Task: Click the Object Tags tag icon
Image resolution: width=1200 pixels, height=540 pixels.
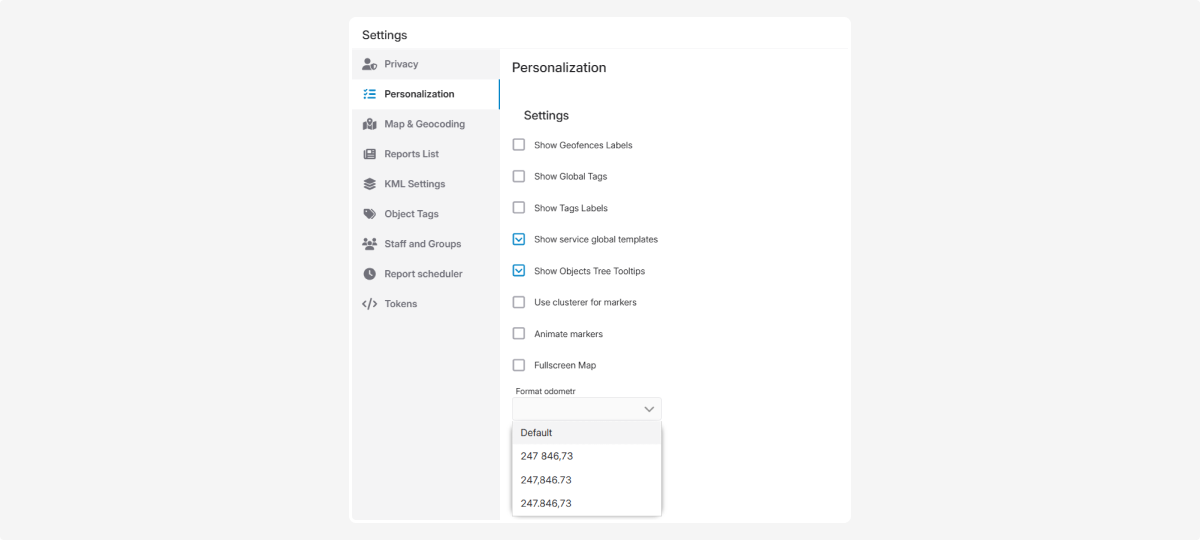Action: click(369, 214)
